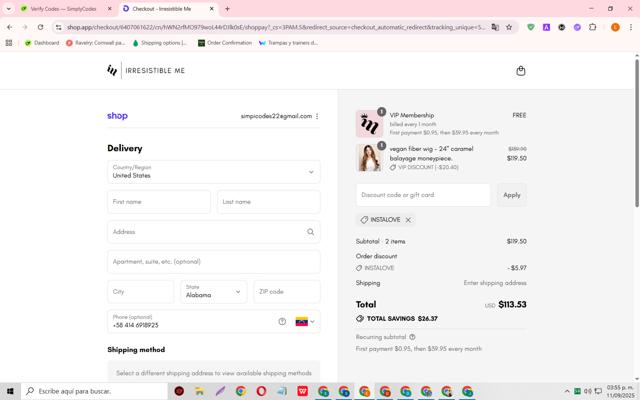Click the TOTAL SAVINGS $26.37 text
This screenshot has width=640, height=400.
402,319
